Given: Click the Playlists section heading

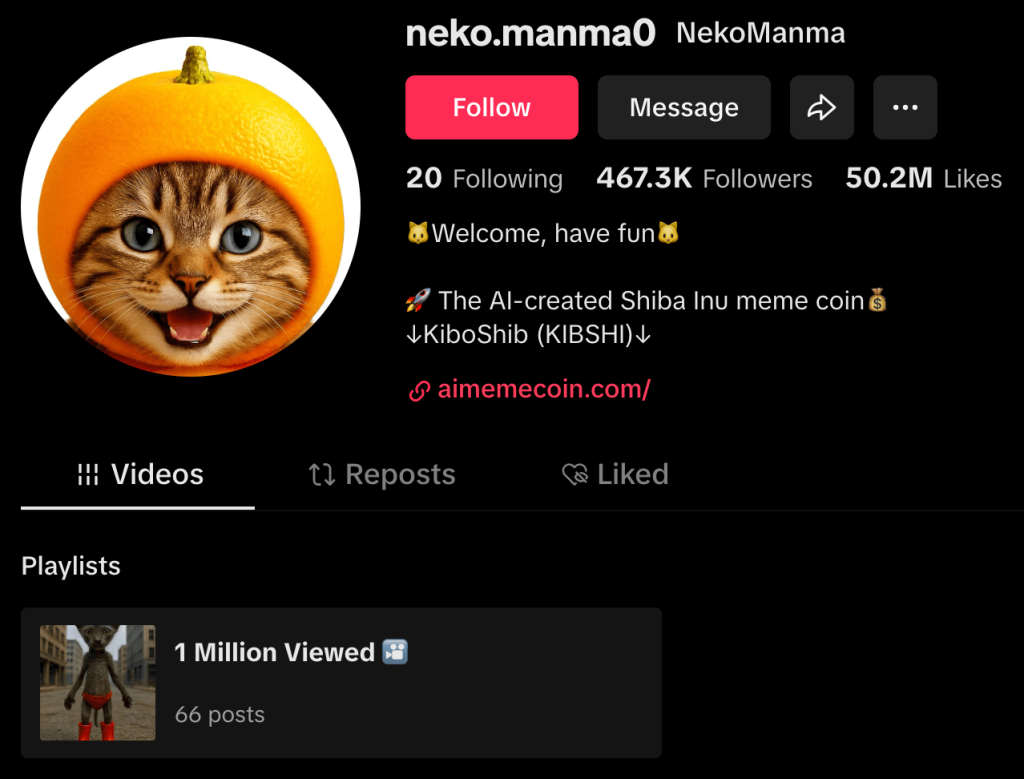Looking at the screenshot, I should point(71,566).
